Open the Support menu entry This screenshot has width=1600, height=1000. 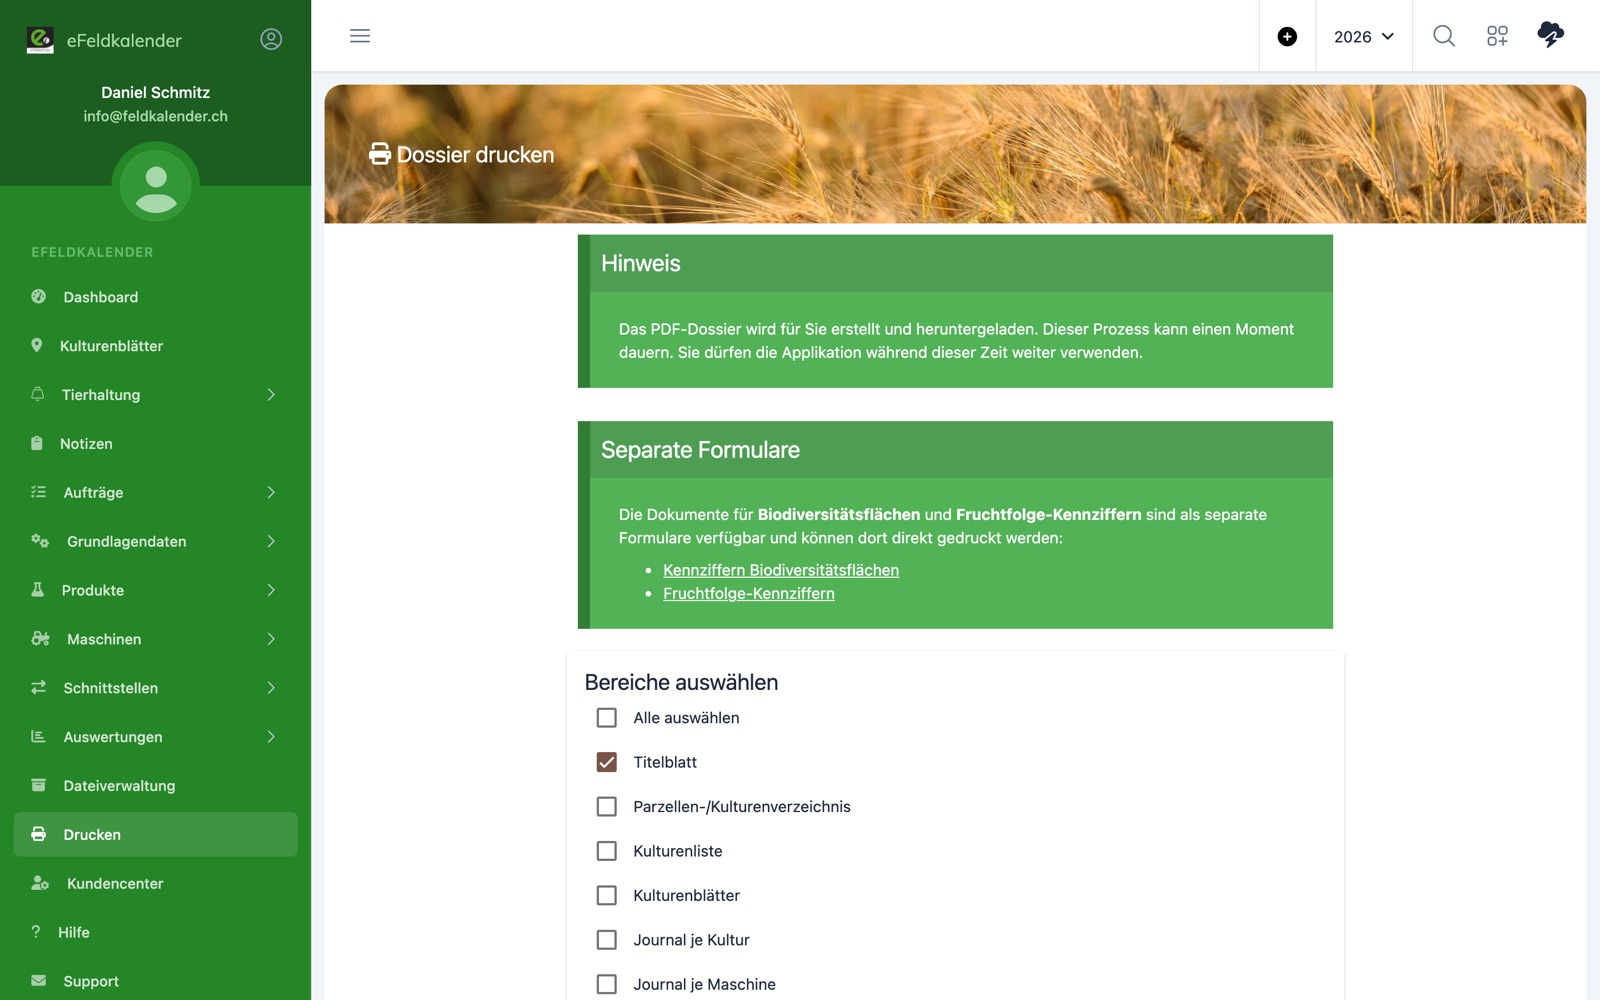156,980
